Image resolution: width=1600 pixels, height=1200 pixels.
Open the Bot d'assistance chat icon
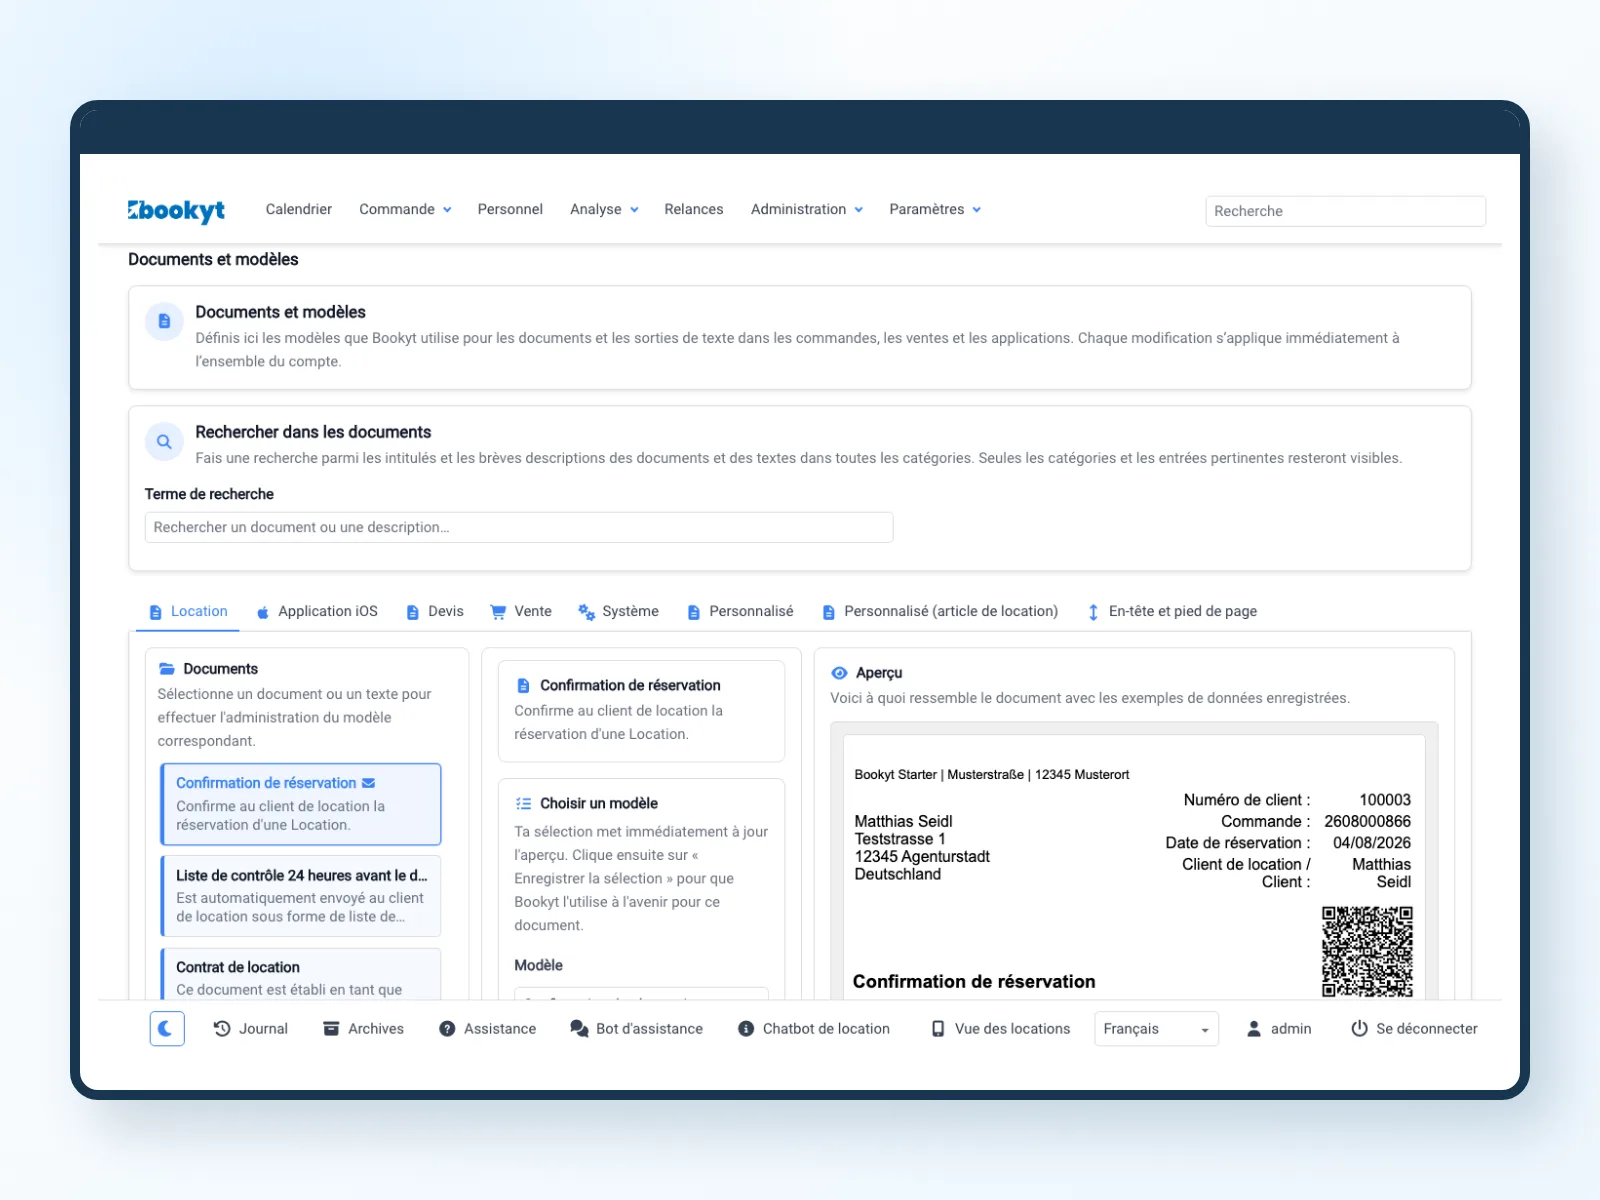[x=579, y=1029]
